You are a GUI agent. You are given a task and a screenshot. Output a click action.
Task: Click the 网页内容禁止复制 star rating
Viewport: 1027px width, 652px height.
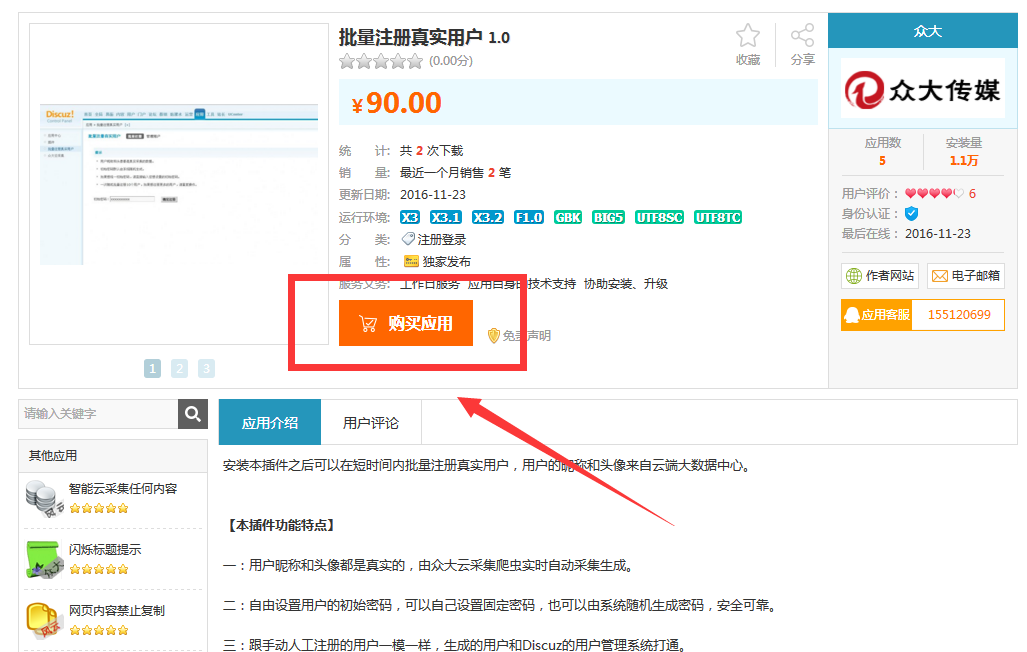click(x=99, y=630)
